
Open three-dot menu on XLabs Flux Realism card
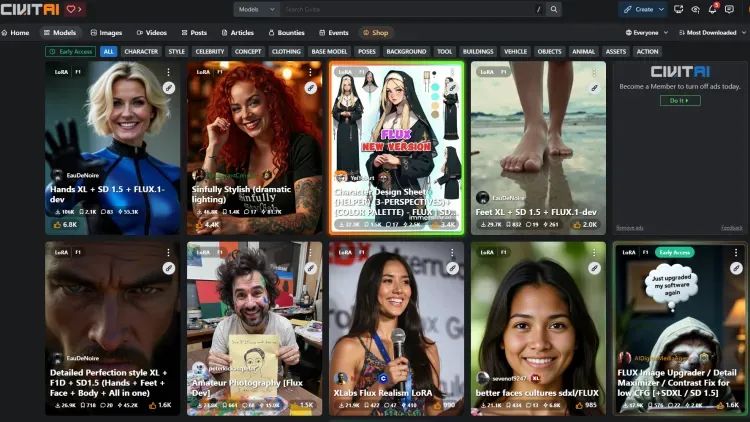(x=452, y=252)
